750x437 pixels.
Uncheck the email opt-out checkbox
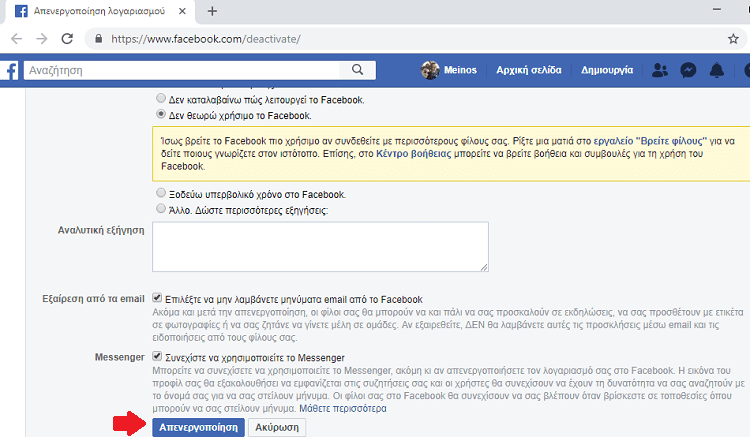157,298
